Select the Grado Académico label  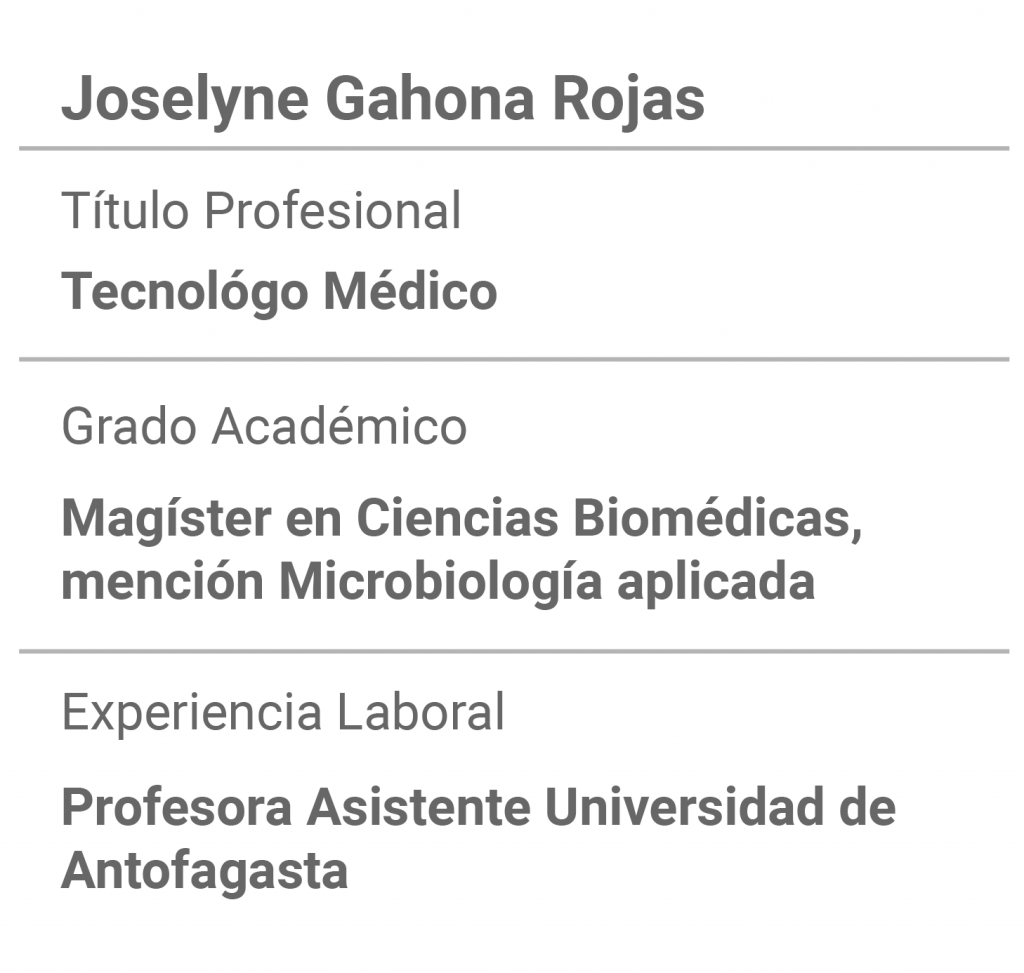coord(264,426)
